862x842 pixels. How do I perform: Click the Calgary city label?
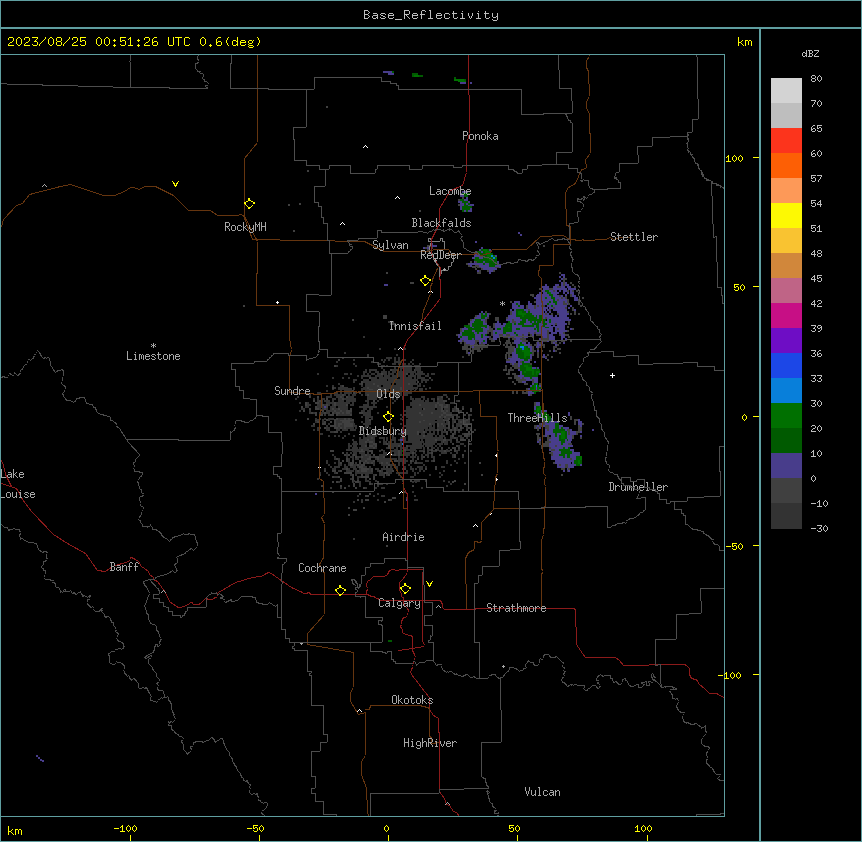[399, 603]
